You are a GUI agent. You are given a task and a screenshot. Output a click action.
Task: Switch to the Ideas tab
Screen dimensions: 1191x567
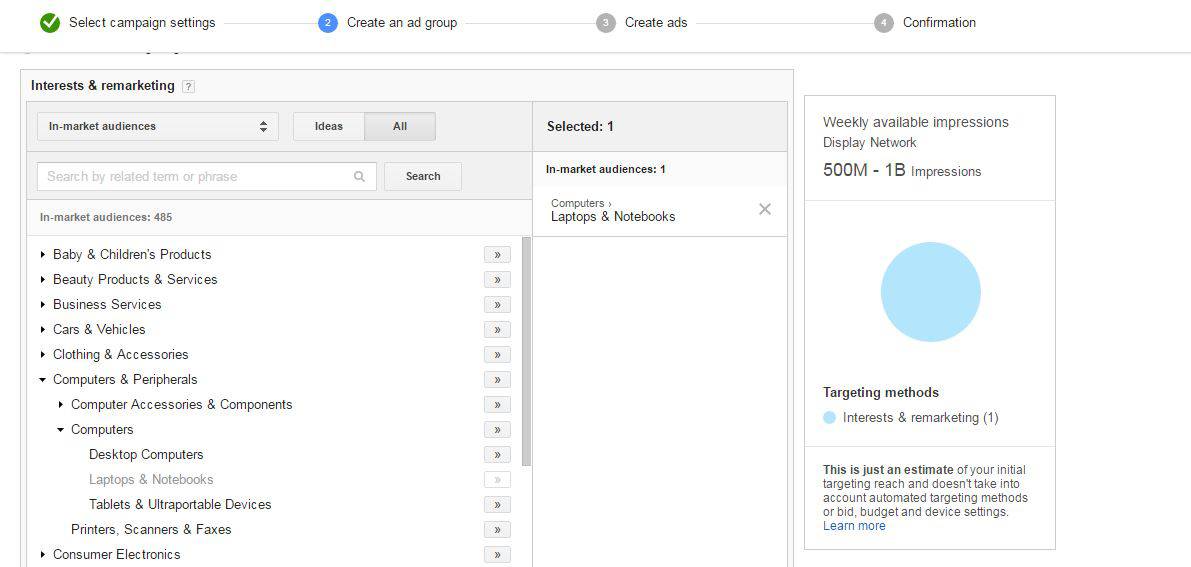click(x=329, y=126)
